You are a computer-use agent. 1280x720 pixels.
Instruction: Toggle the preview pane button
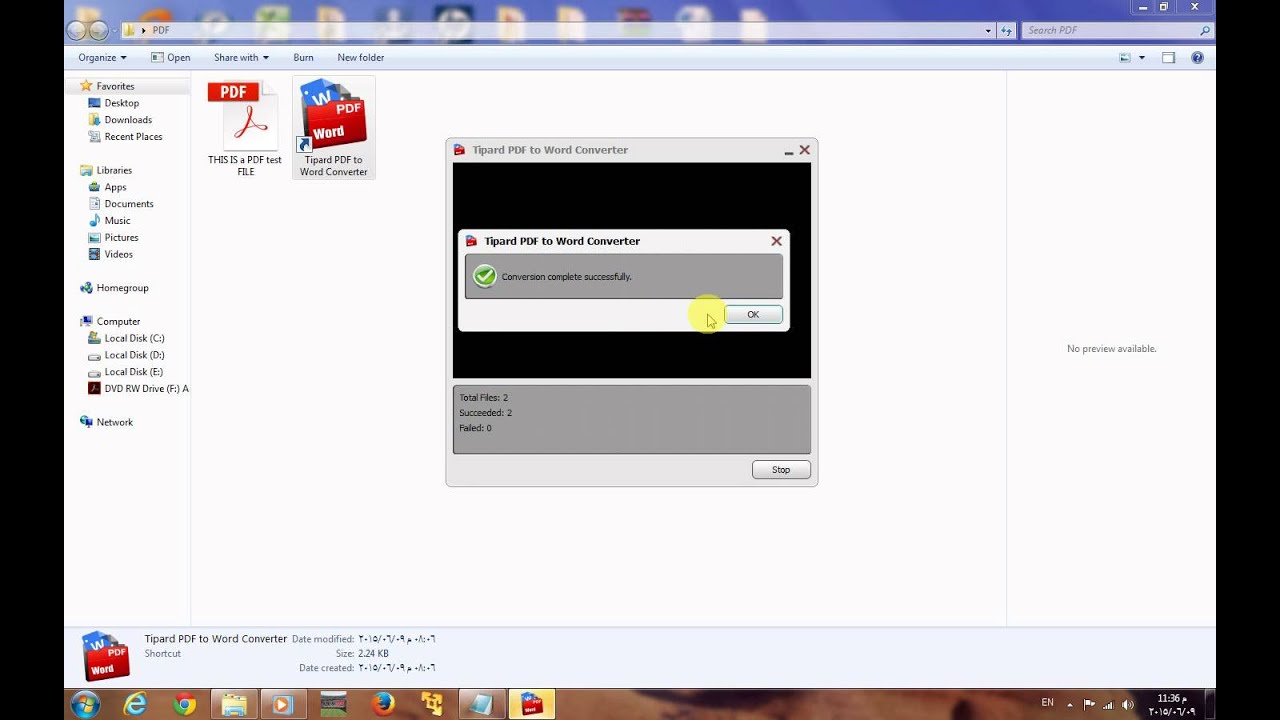click(x=1168, y=58)
